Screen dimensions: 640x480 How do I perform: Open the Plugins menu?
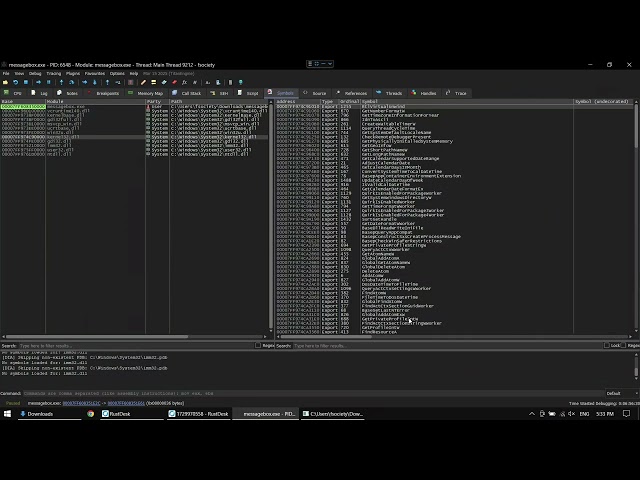73,73
